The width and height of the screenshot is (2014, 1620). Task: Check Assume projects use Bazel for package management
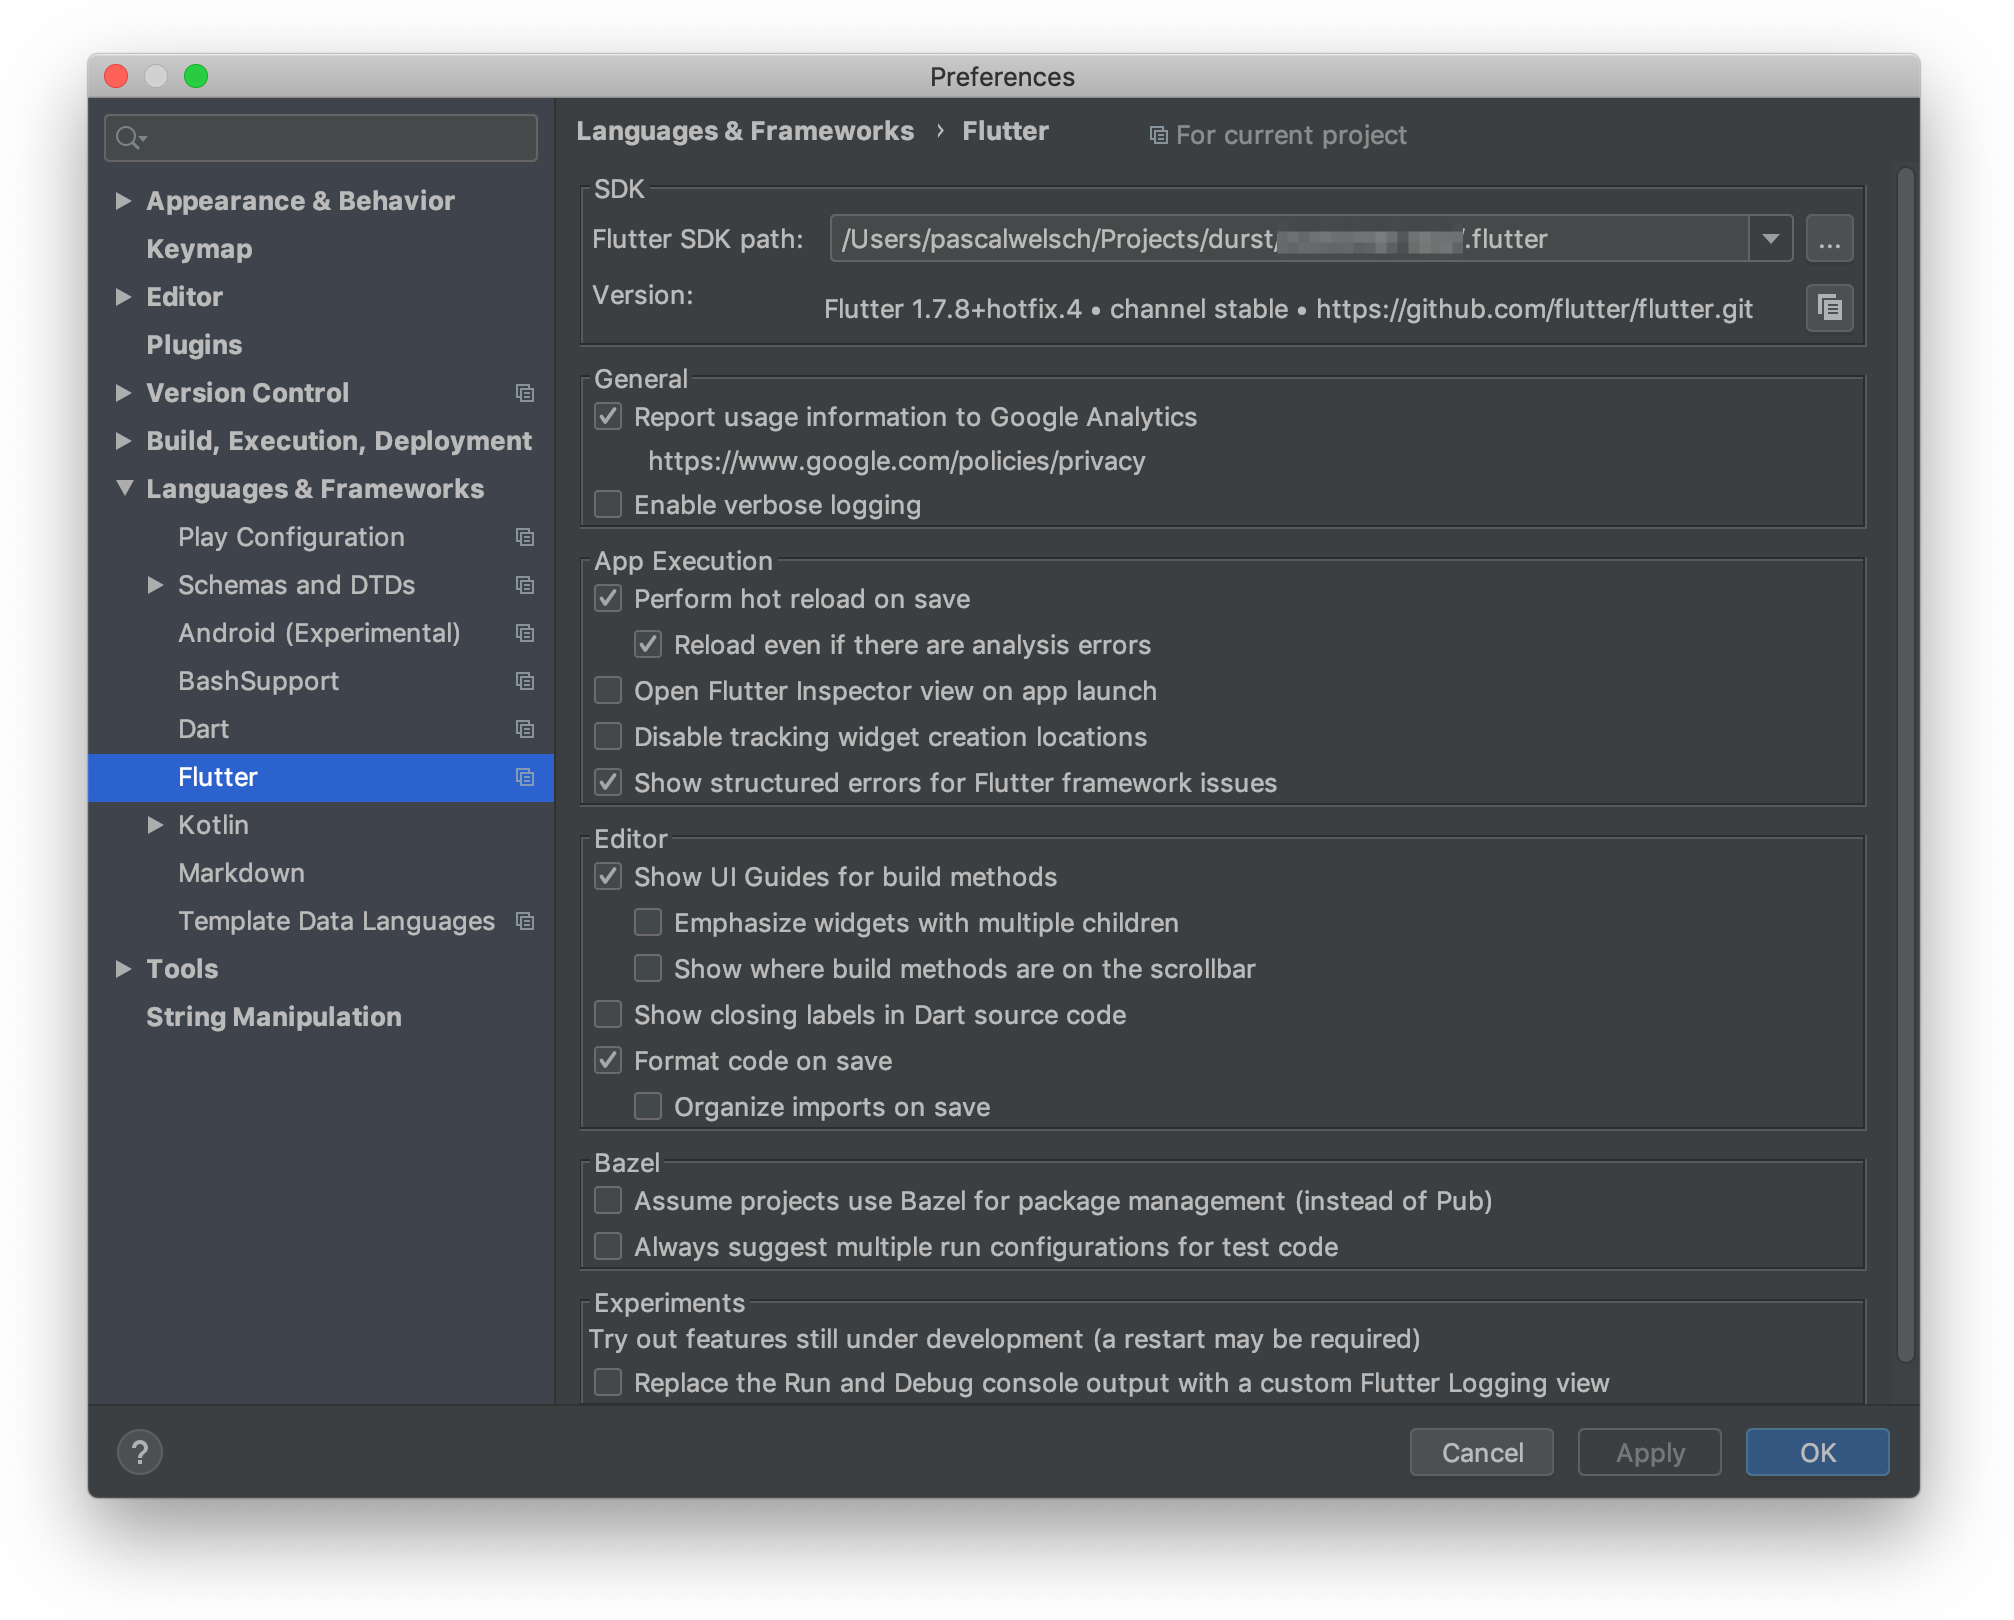tap(608, 1201)
